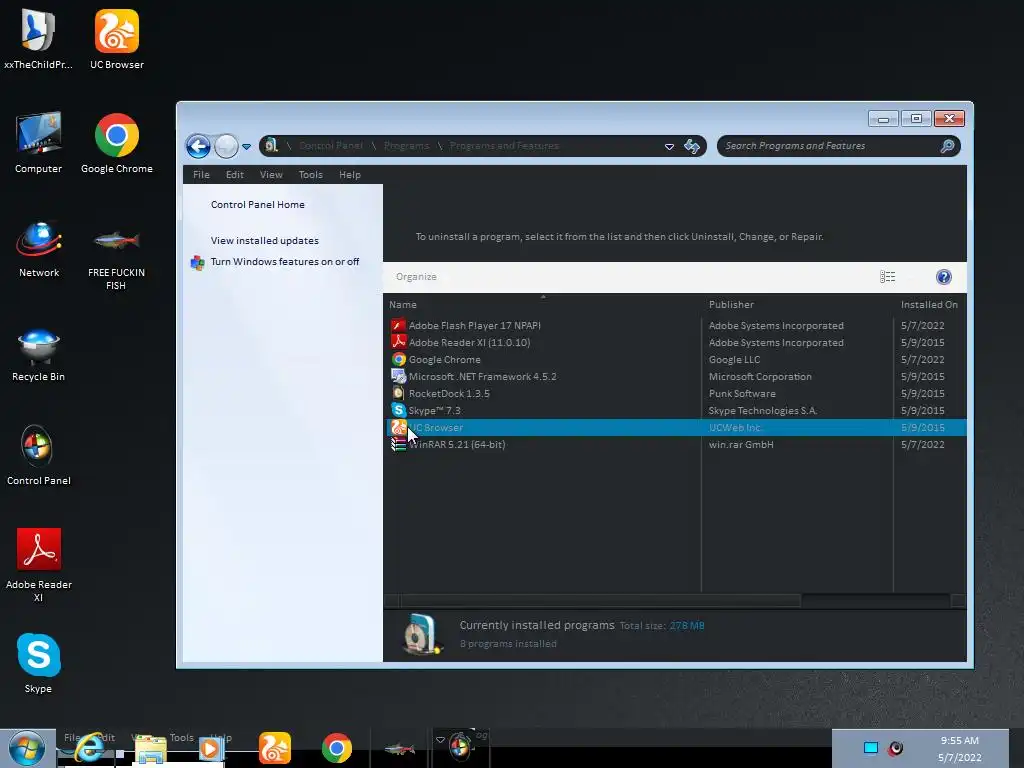
Task: Click the blue monitor tray icon
Action: [871, 748]
